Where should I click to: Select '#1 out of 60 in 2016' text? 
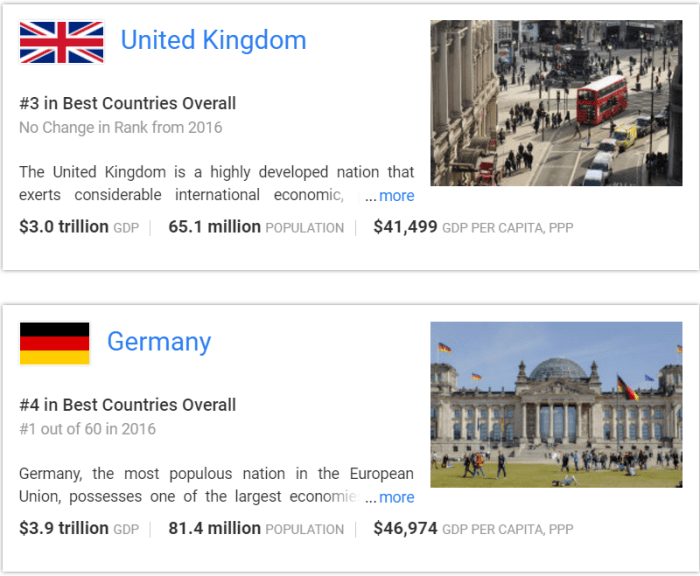coord(87,429)
